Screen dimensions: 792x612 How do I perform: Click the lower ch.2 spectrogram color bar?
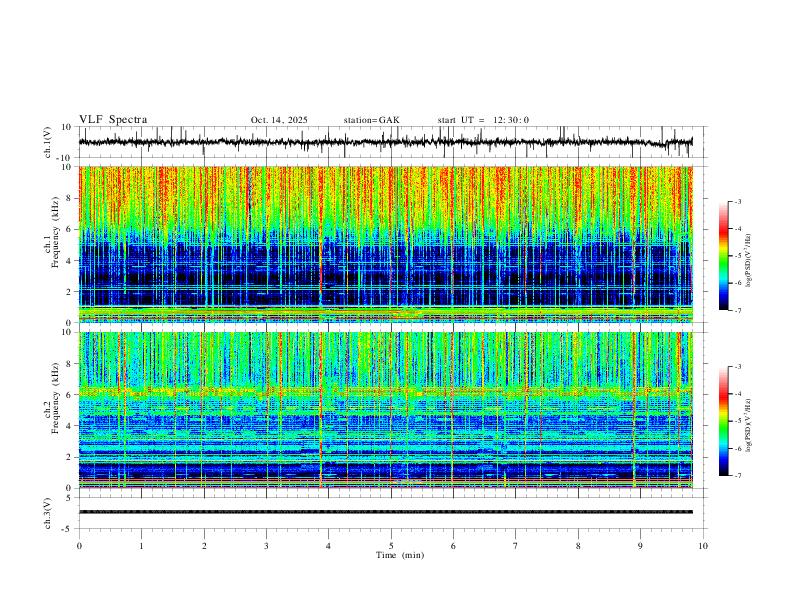click(x=723, y=421)
